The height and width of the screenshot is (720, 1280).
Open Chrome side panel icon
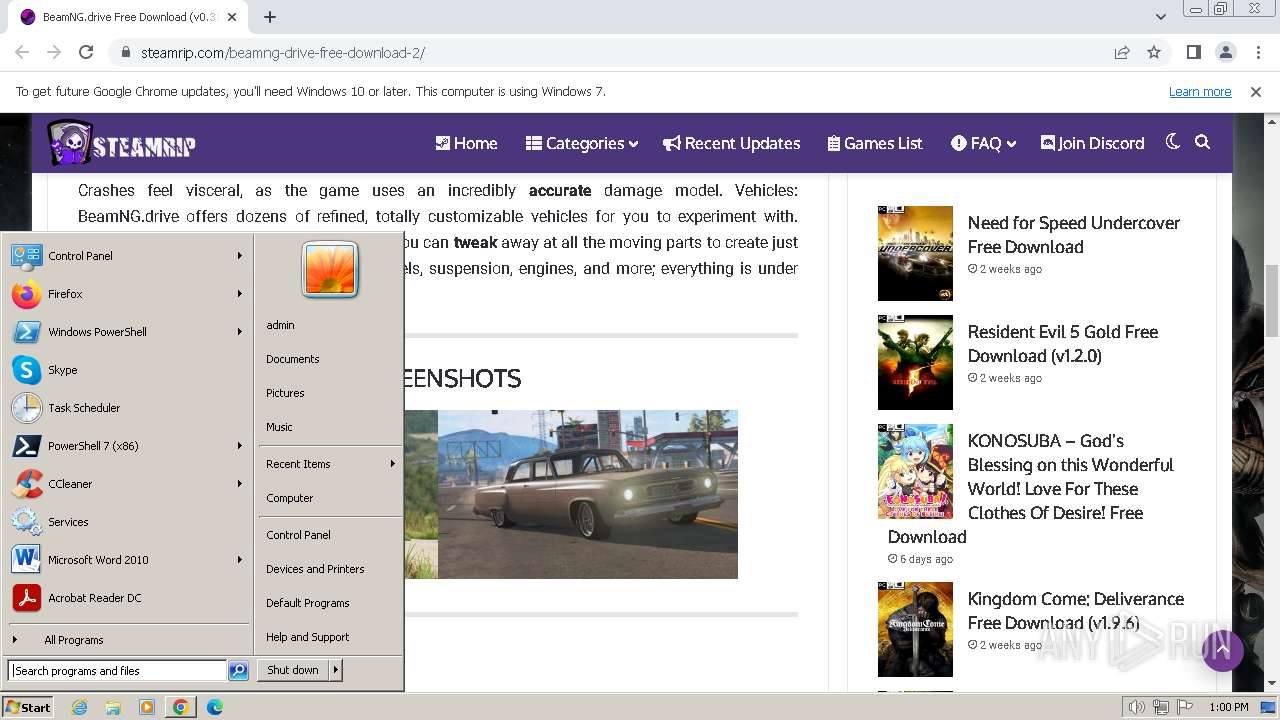(1193, 52)
